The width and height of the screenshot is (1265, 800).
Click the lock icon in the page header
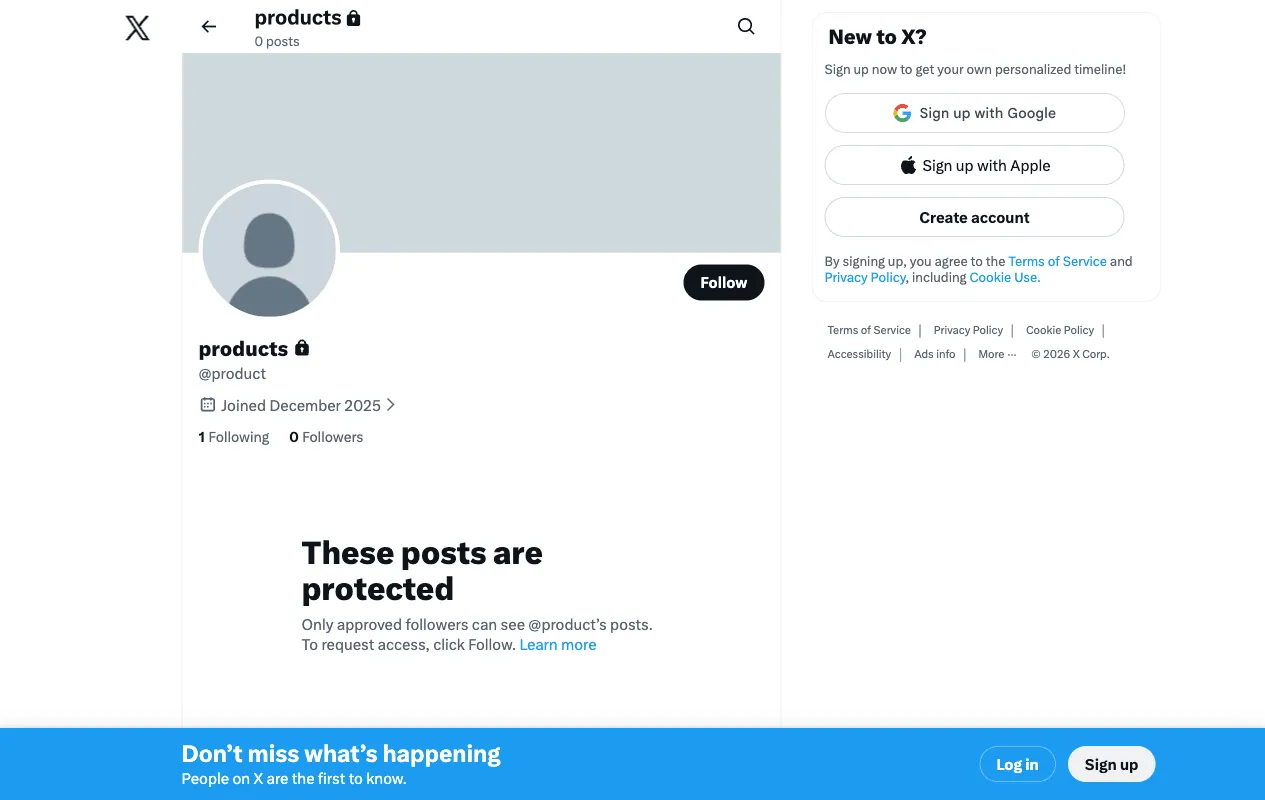click(x=354, y=17)
